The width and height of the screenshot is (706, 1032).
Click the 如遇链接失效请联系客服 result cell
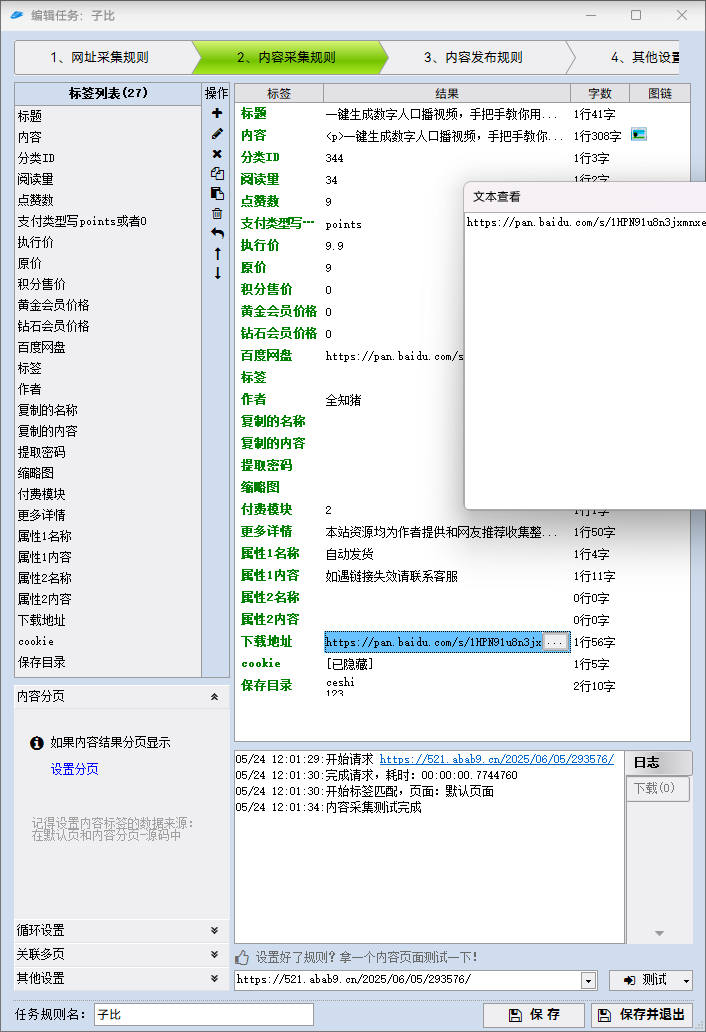pyautogui.click(x=391, y=577)
